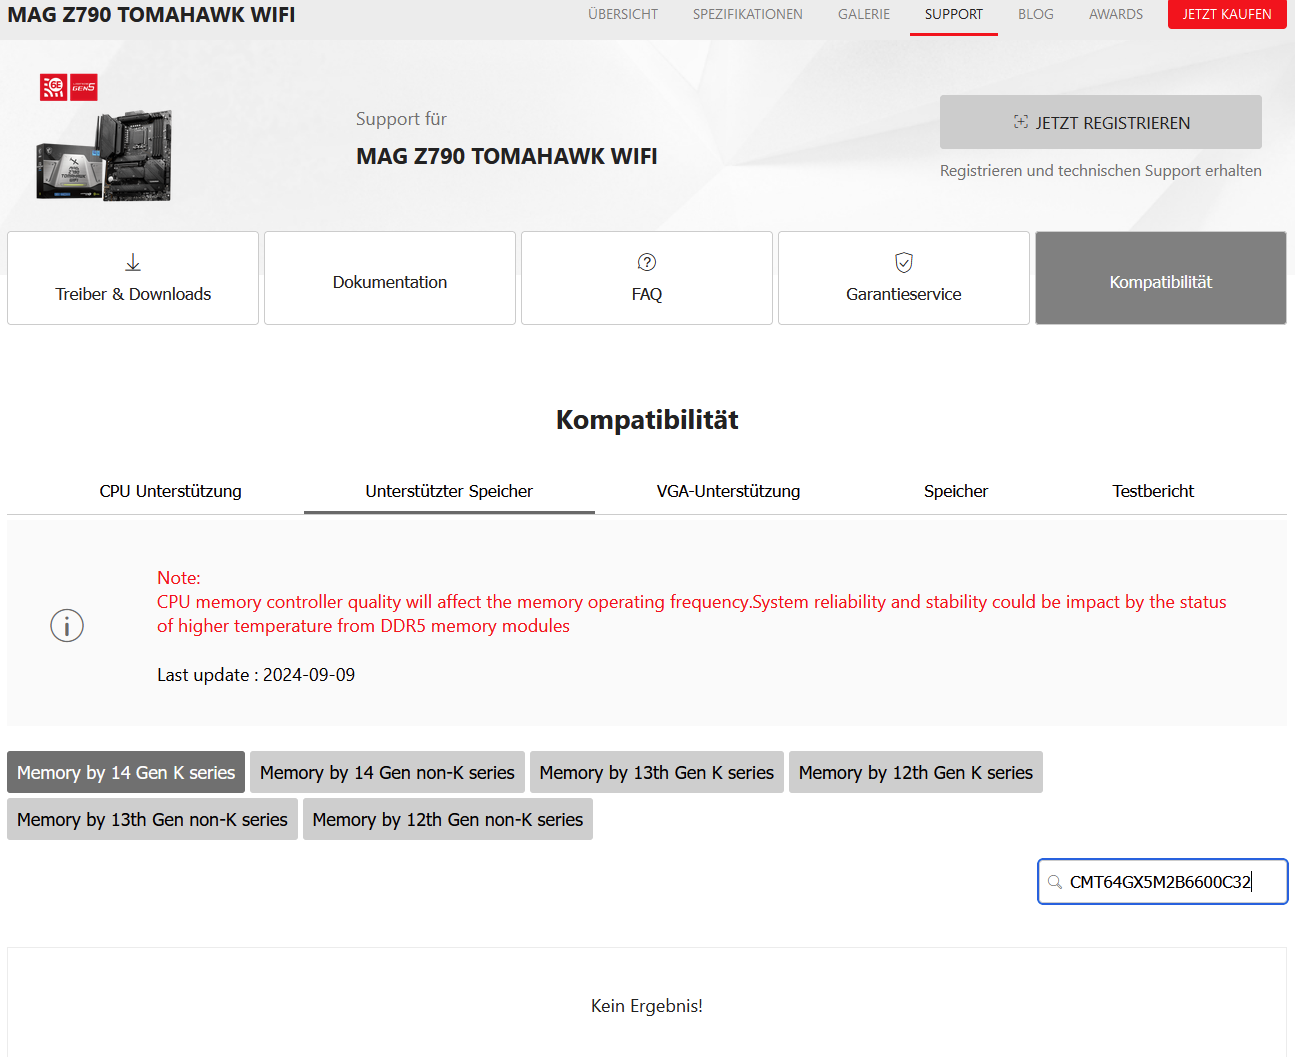Open the Garantieservice section card
Viewport: 1295px width, 1057px height.
point(904,278)
